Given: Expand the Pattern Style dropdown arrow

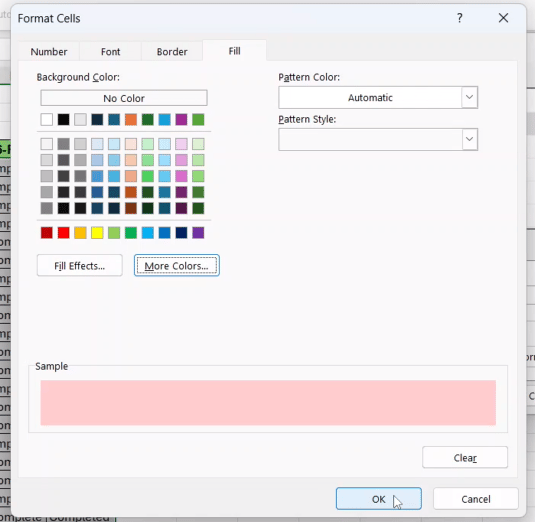Looking at the screenshot, I should (x=469, y=139).
